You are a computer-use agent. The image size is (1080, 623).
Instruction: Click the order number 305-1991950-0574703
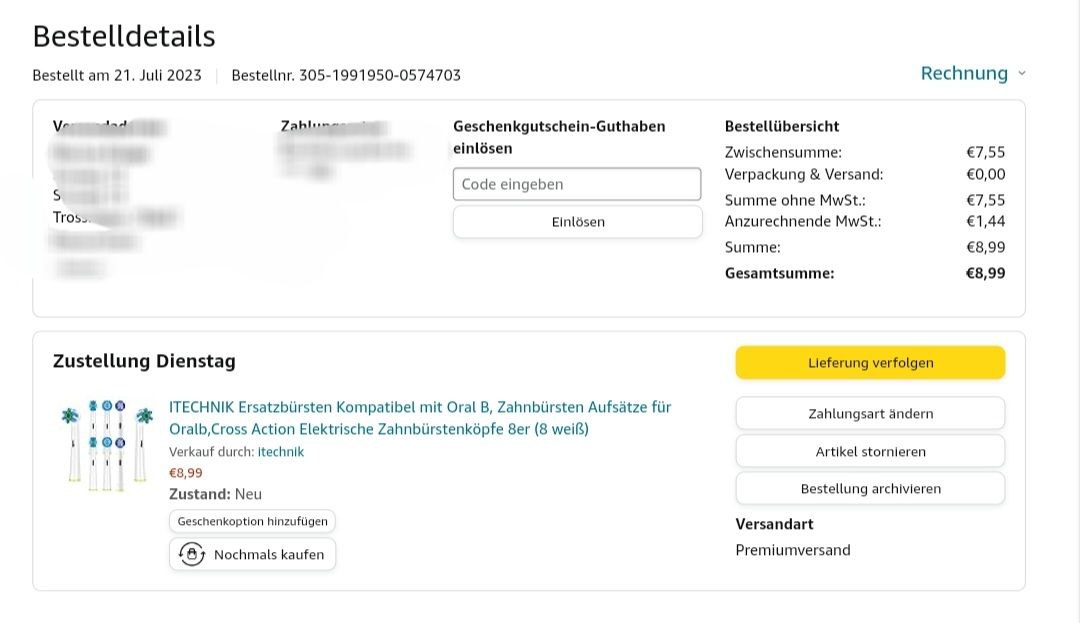379,75
